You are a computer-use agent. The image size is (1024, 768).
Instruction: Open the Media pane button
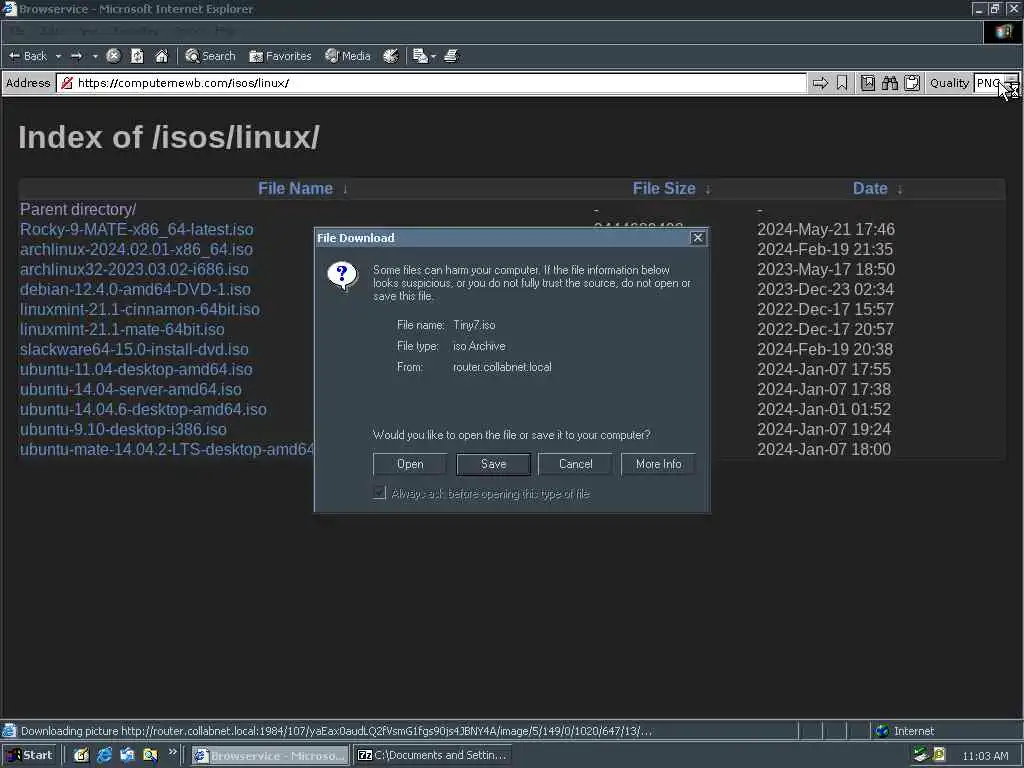coord(348,56)
